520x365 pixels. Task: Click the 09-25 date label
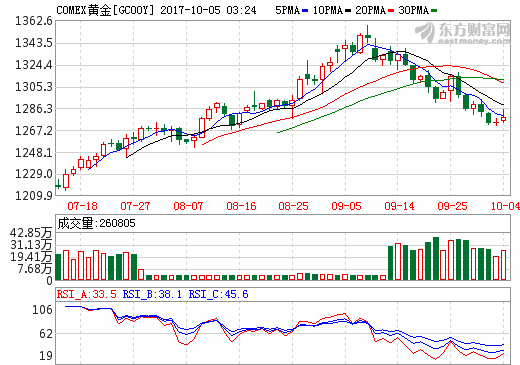[452, 206]
